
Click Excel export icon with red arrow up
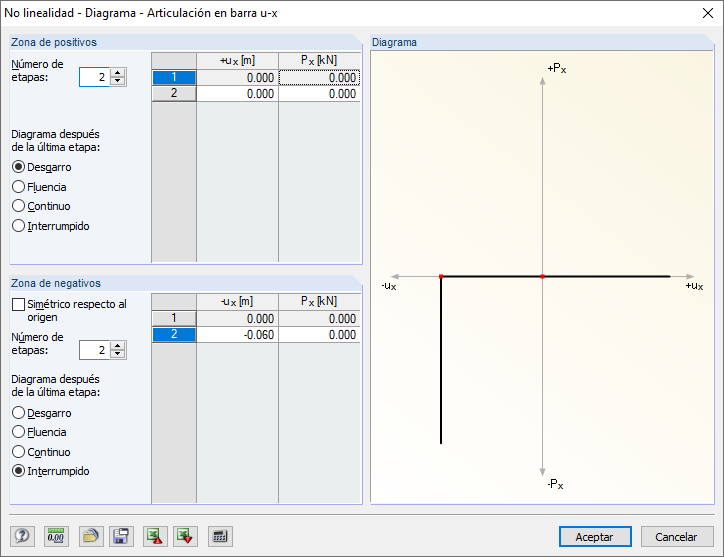pos(155,536)
